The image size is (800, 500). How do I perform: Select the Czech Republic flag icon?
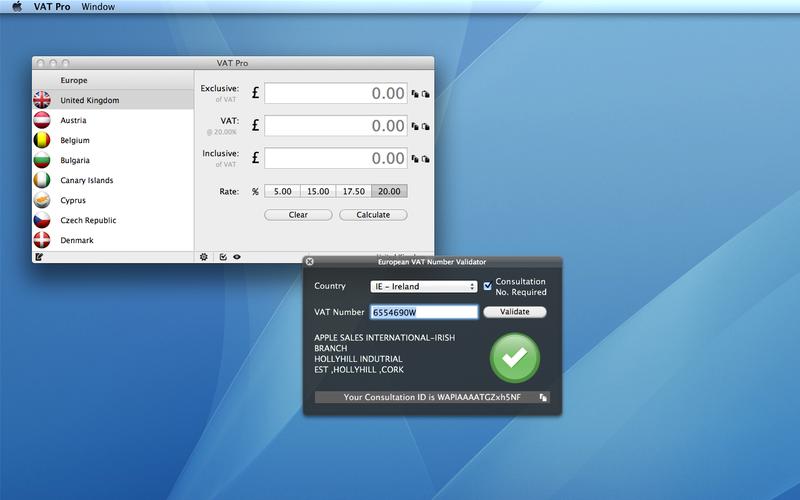click(x=42, y=220)
